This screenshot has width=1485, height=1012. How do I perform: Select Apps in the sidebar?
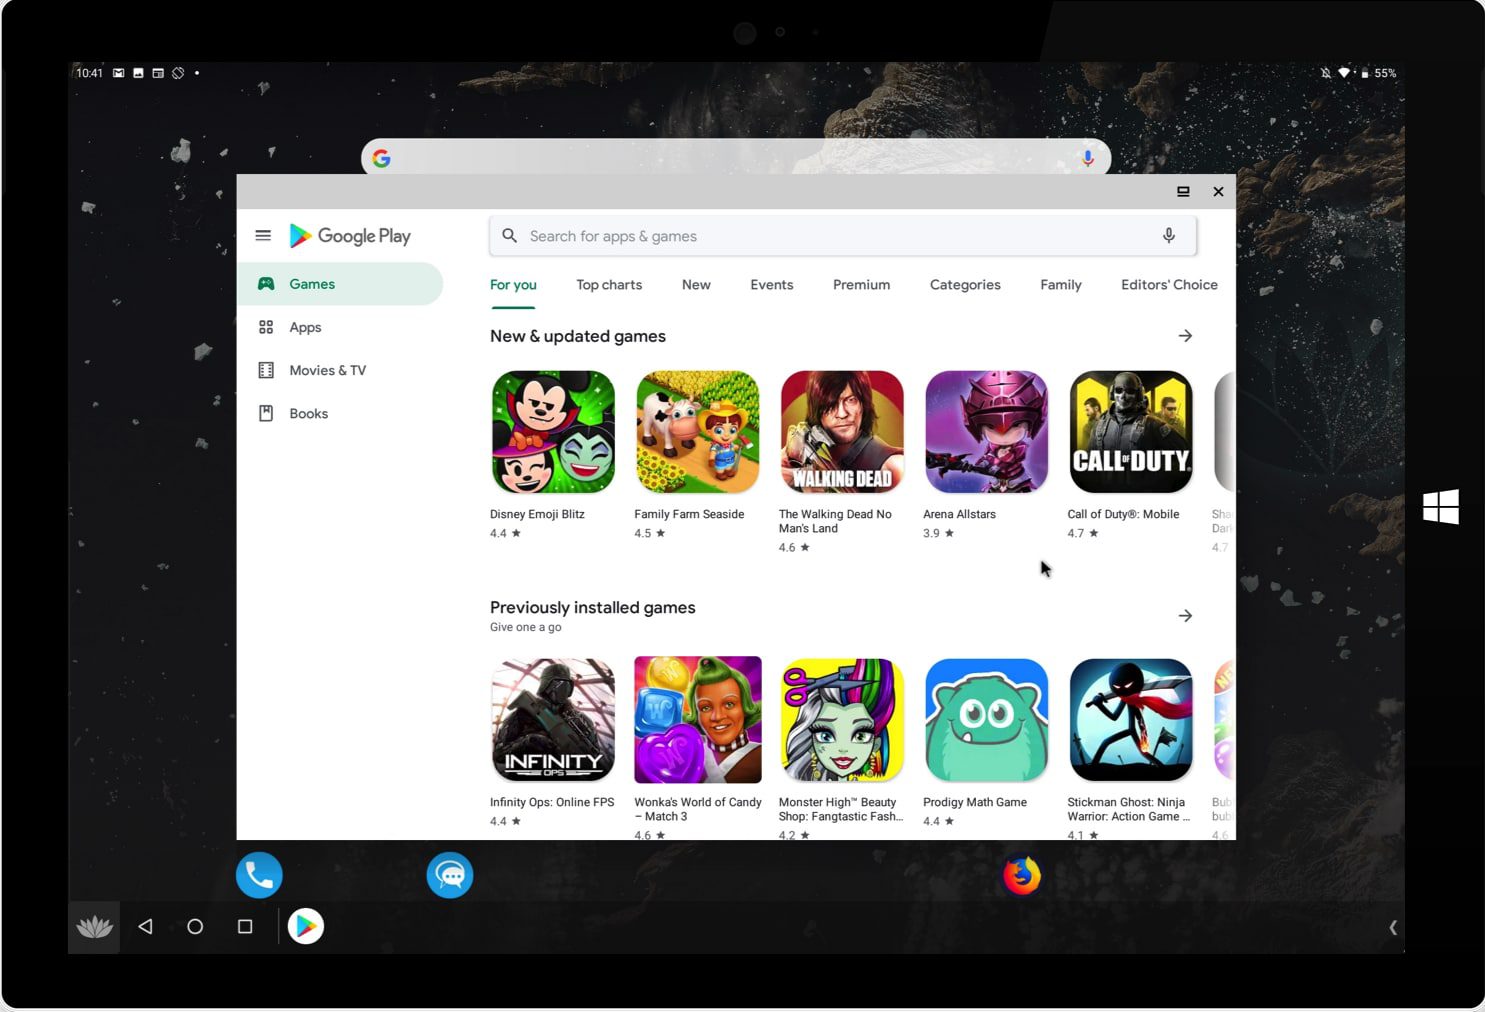tap(305, 328)
